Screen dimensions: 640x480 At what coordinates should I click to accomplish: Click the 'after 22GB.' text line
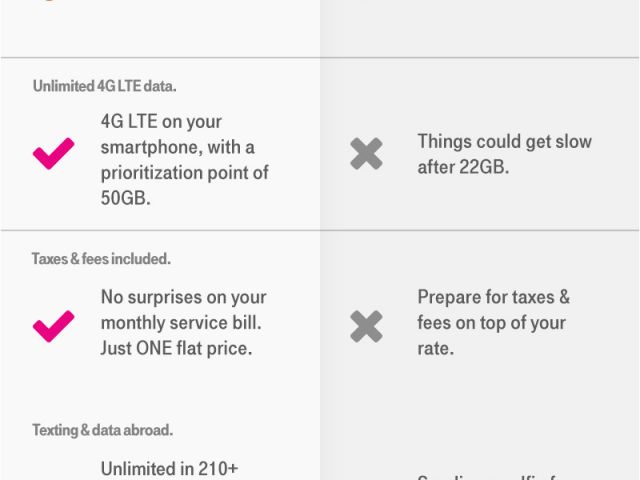463,167
